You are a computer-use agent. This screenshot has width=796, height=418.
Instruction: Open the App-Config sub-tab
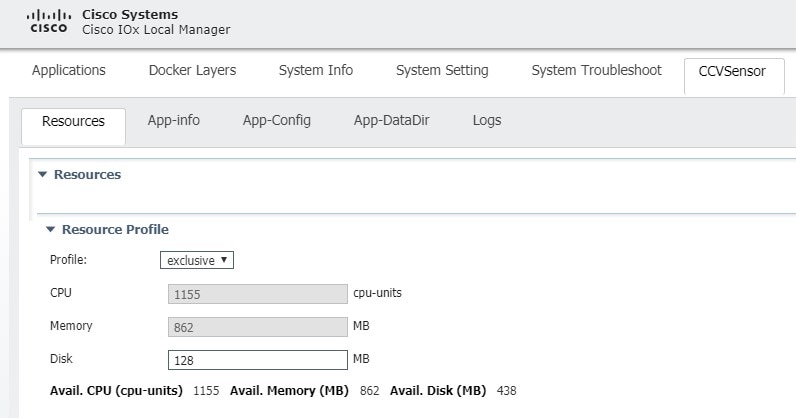click(277, 120)
